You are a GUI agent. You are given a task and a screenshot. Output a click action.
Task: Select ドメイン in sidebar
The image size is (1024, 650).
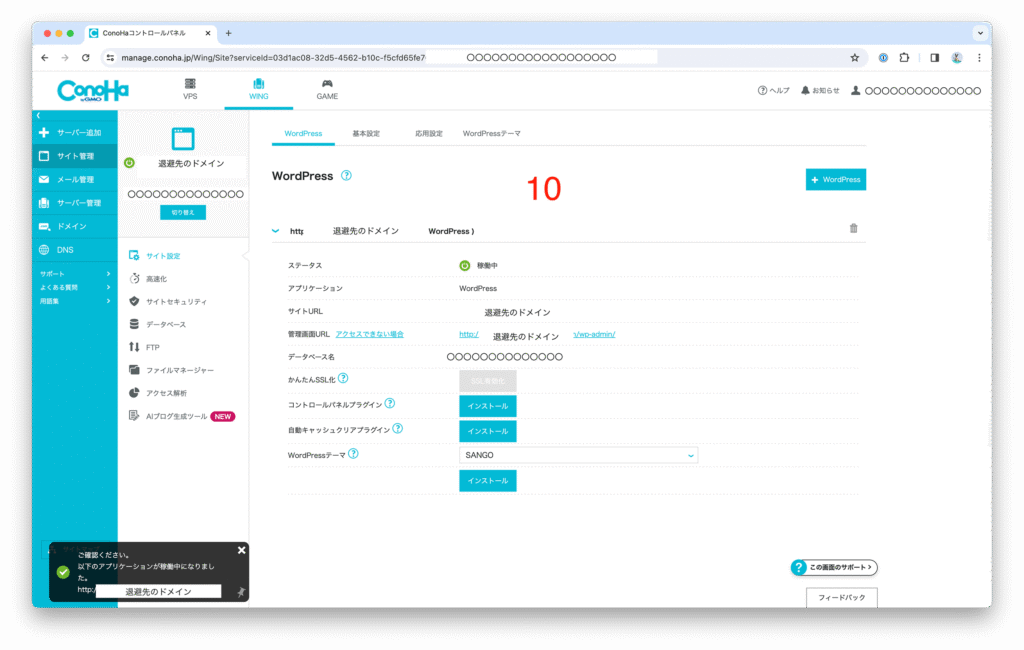(x=75, y=226)
